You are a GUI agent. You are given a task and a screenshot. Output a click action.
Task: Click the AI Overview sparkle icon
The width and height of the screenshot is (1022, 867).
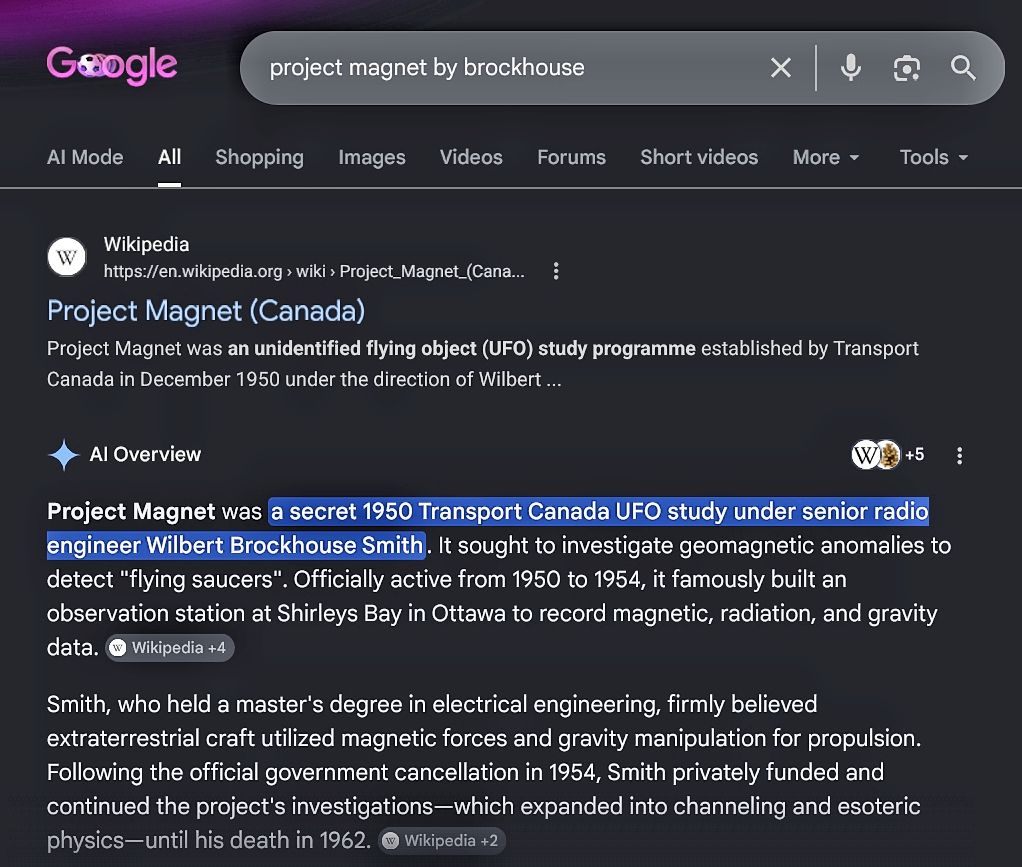[x=64, y=455]
